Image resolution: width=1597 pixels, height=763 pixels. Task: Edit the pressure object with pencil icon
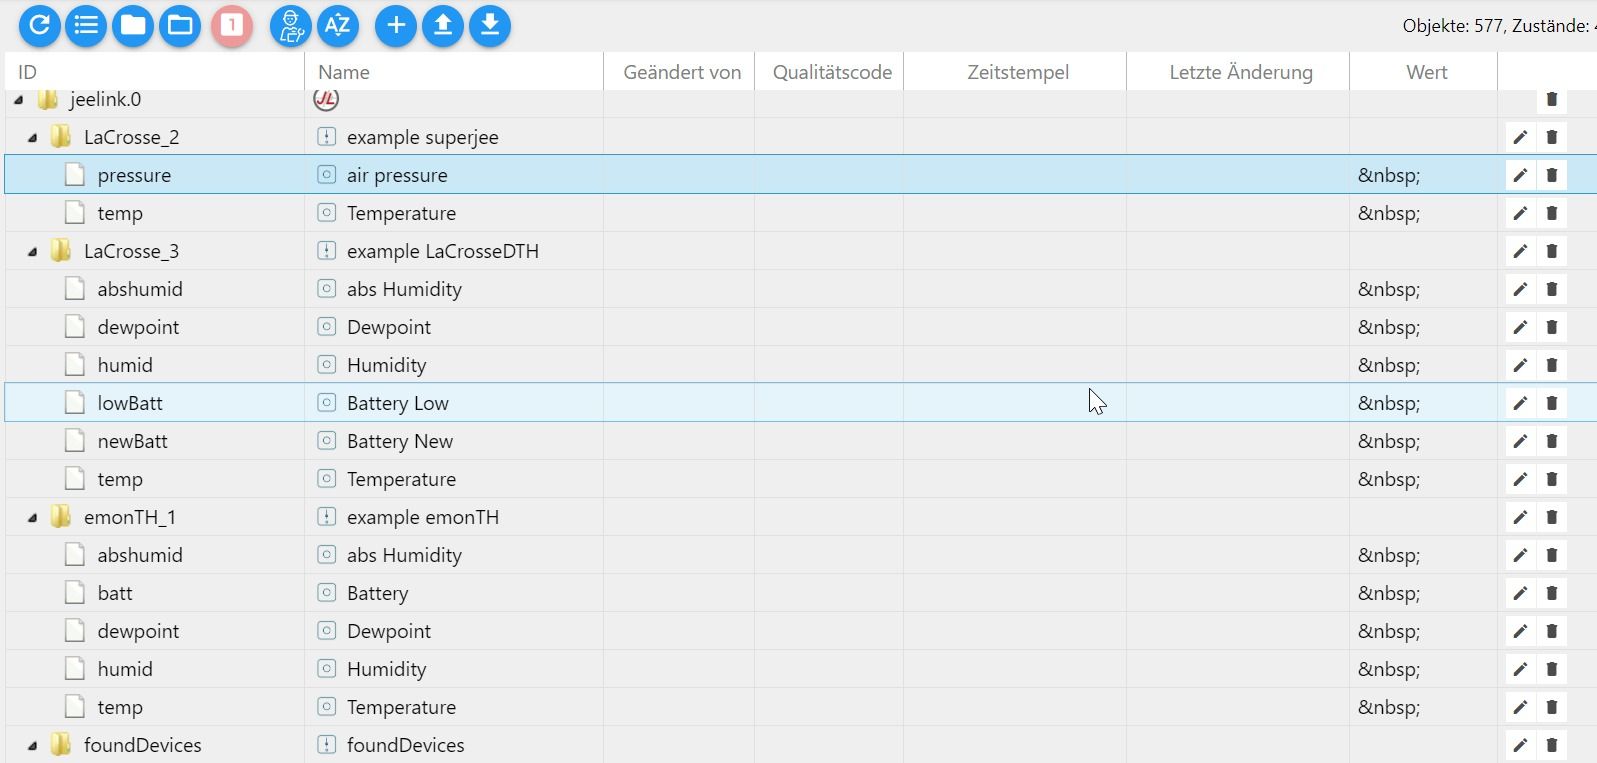1520,175
